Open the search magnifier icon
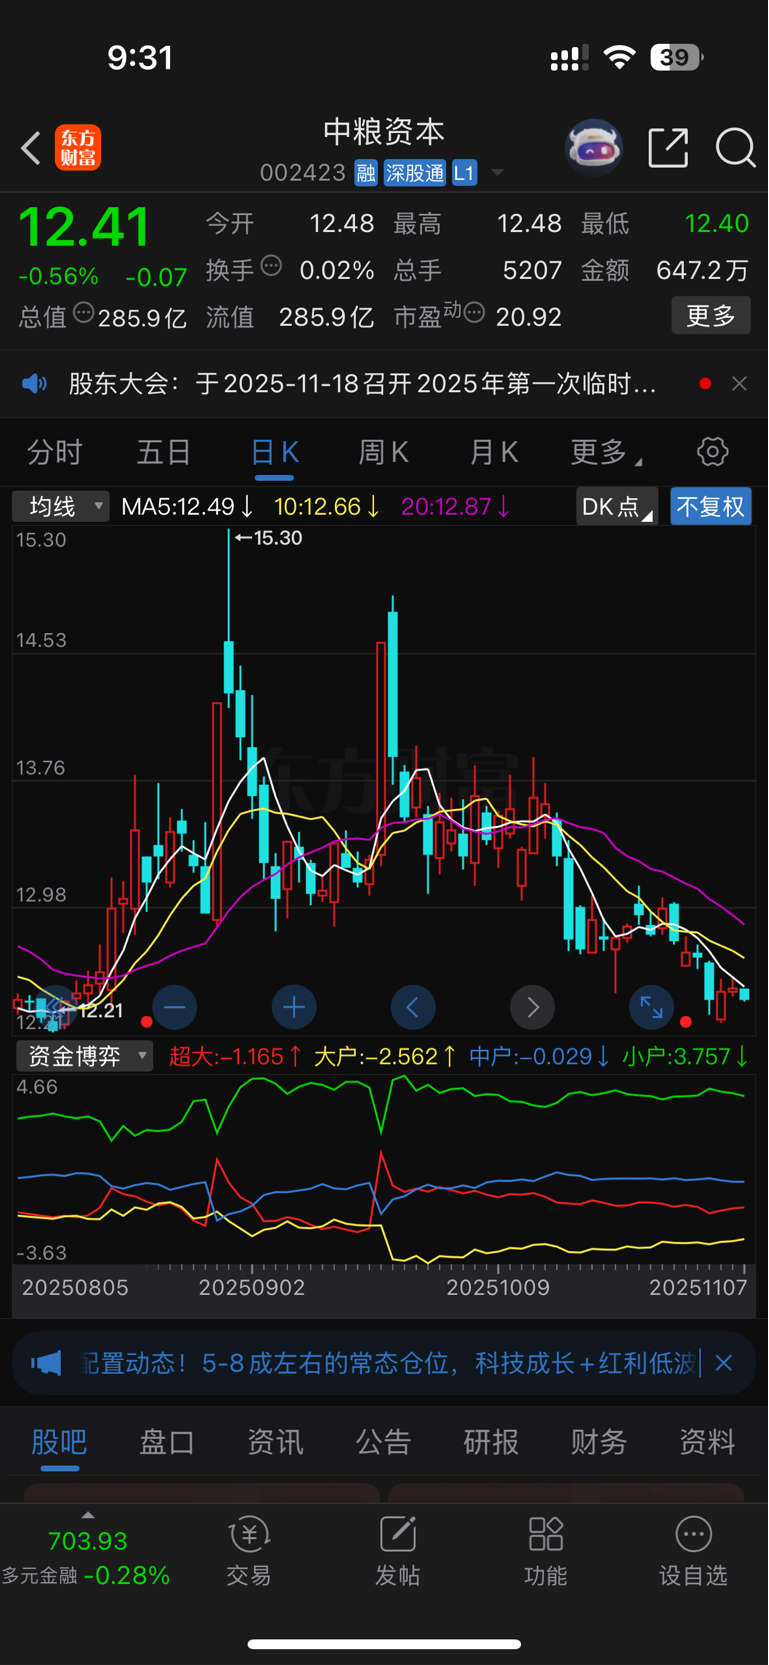This screenshot has height=1665, width=769. [735, 148]
